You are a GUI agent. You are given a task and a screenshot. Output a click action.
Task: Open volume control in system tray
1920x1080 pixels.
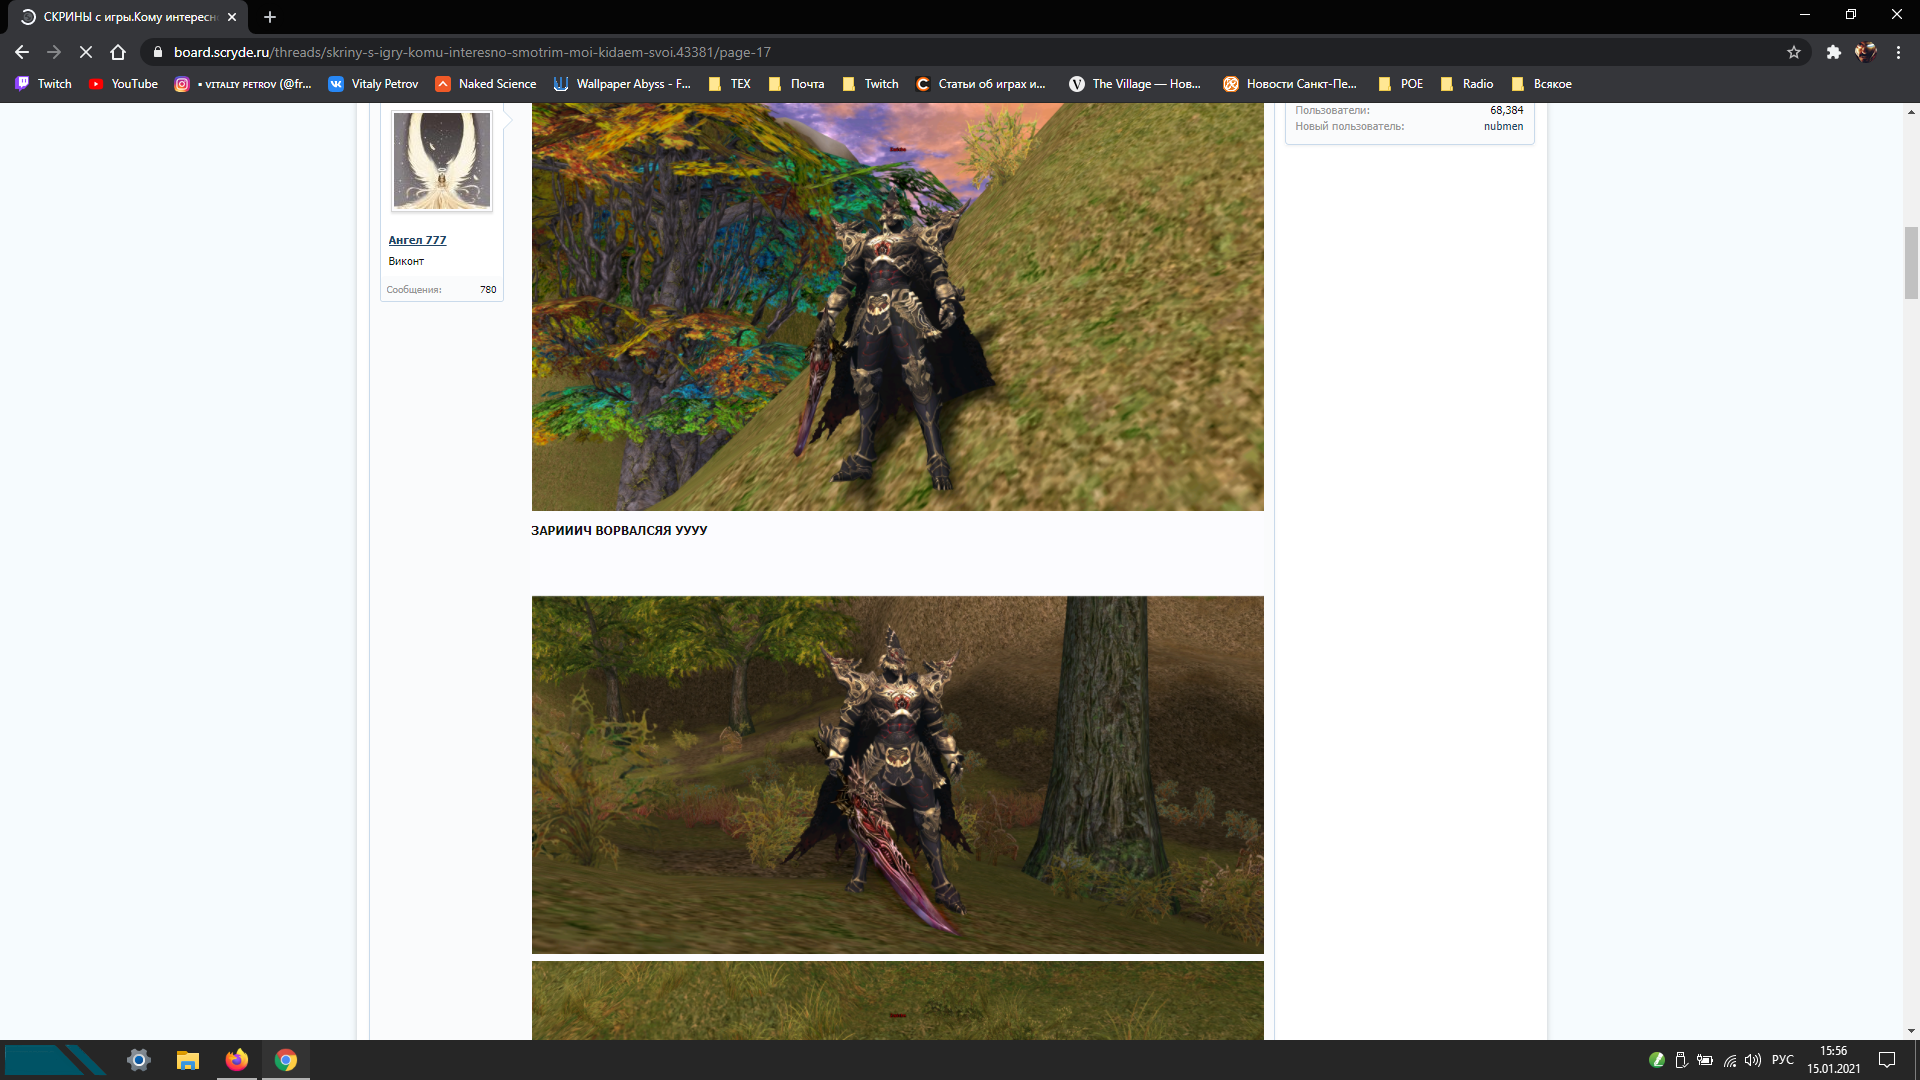click(1753, 1060)
